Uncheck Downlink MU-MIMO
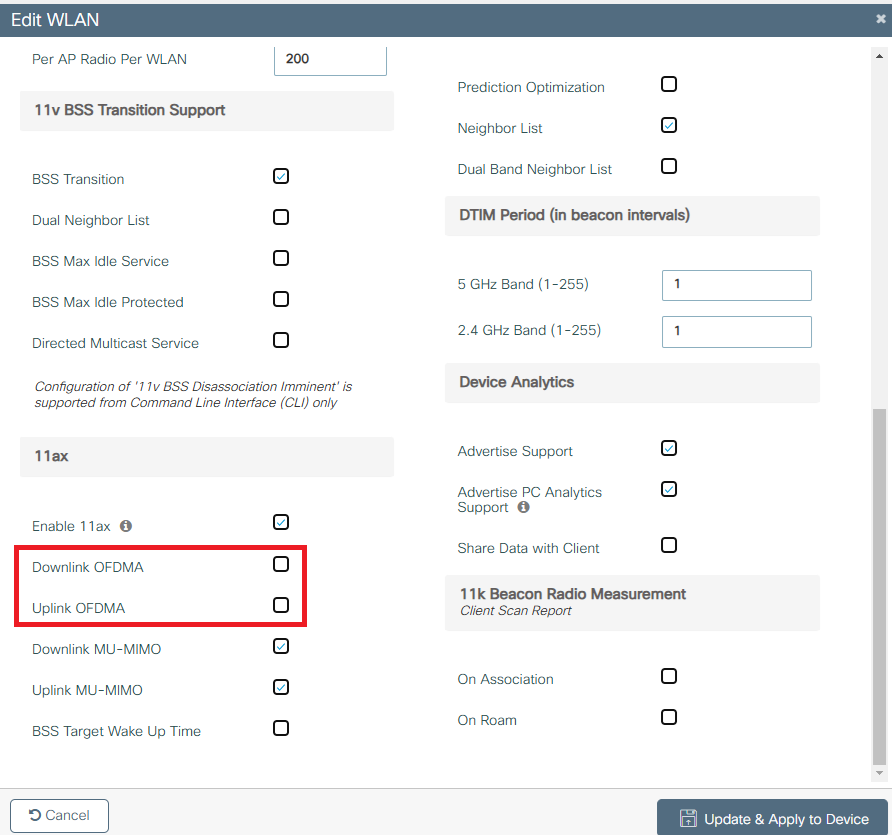892x835 pixels. coord(281,646)
